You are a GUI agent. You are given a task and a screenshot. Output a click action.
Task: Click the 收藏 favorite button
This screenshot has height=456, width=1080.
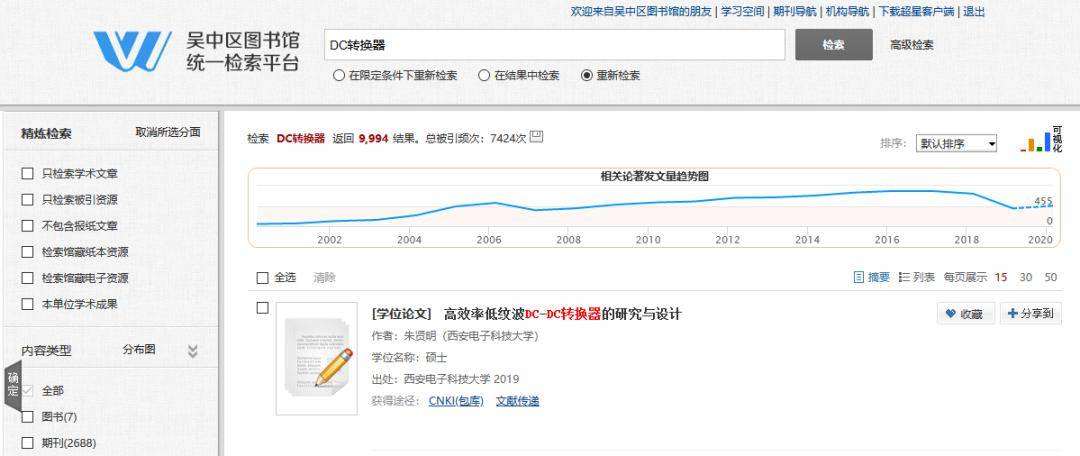[x=966, y=313]
